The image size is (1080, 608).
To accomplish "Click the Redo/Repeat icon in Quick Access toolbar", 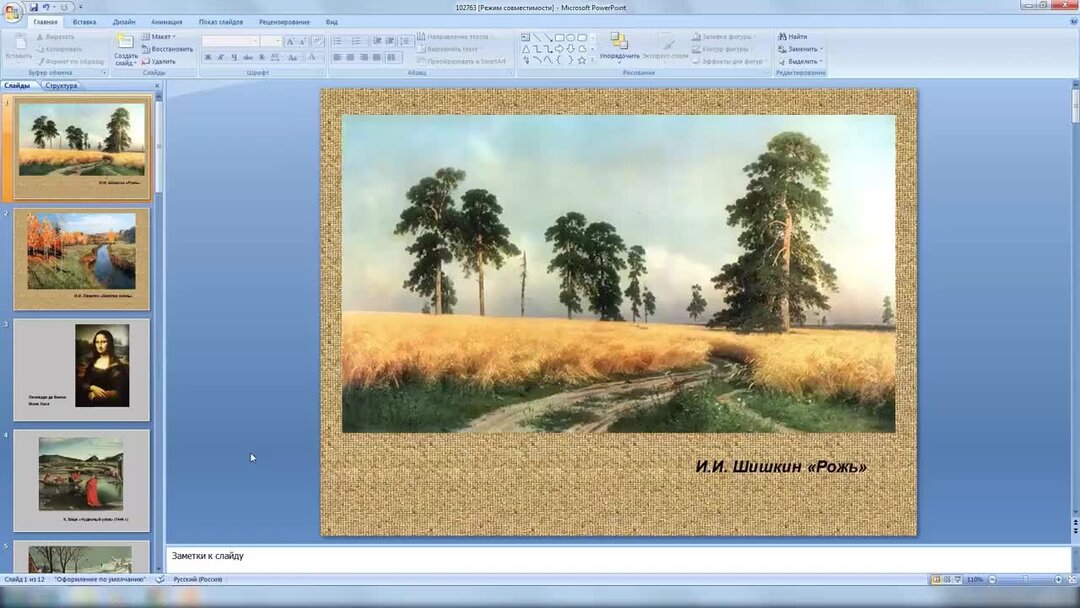I will click(64, 8).
